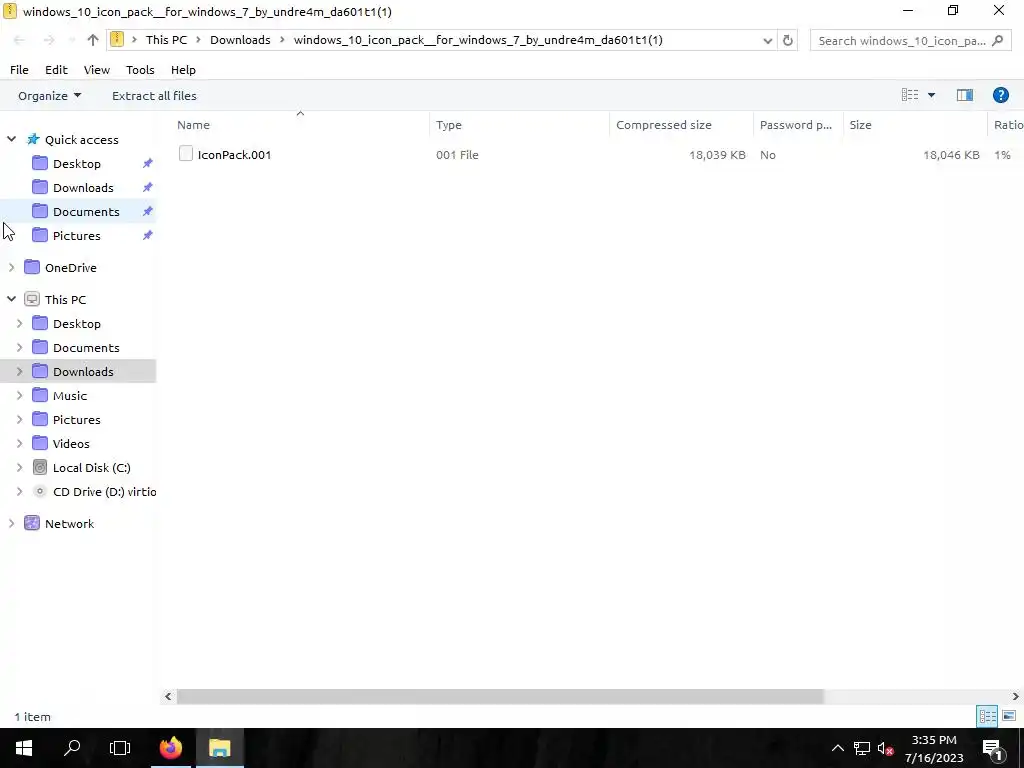This screenshot has height=768, width=1024.
Task: Open Task View on the taskbar
Action: [120, 748]
